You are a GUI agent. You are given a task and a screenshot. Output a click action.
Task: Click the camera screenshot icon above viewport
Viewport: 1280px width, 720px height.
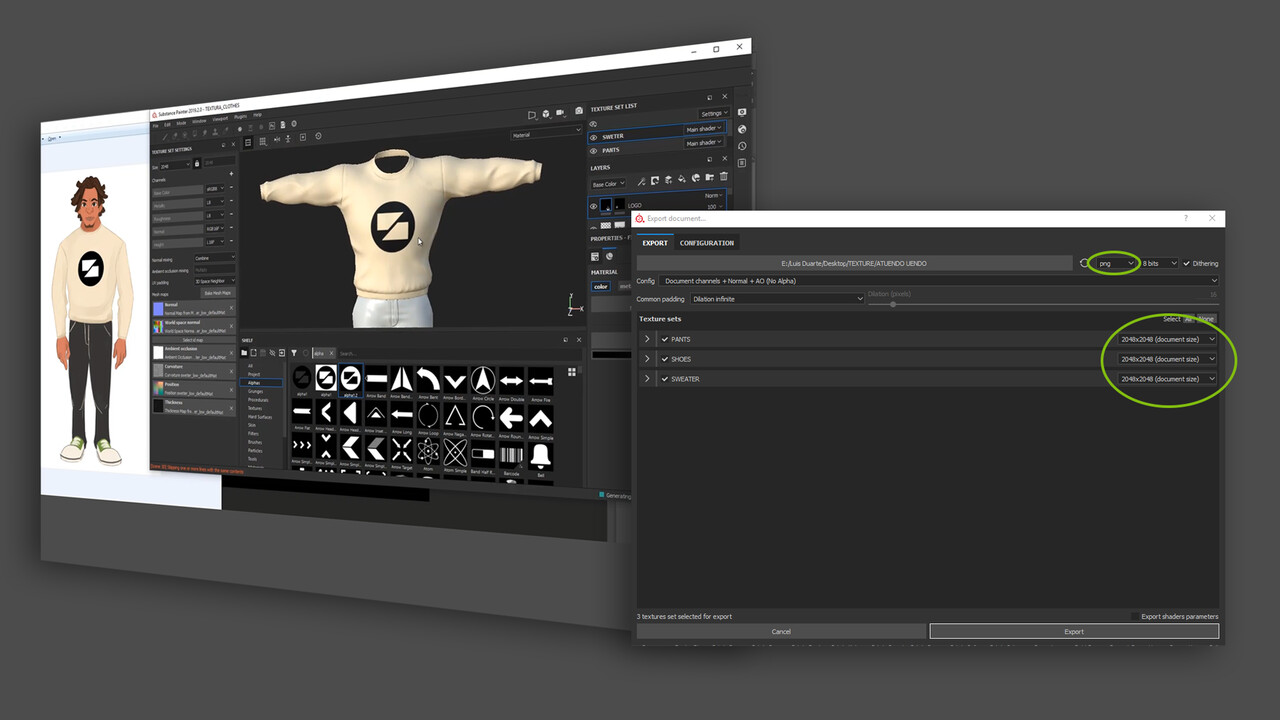[x=578, y=111]
